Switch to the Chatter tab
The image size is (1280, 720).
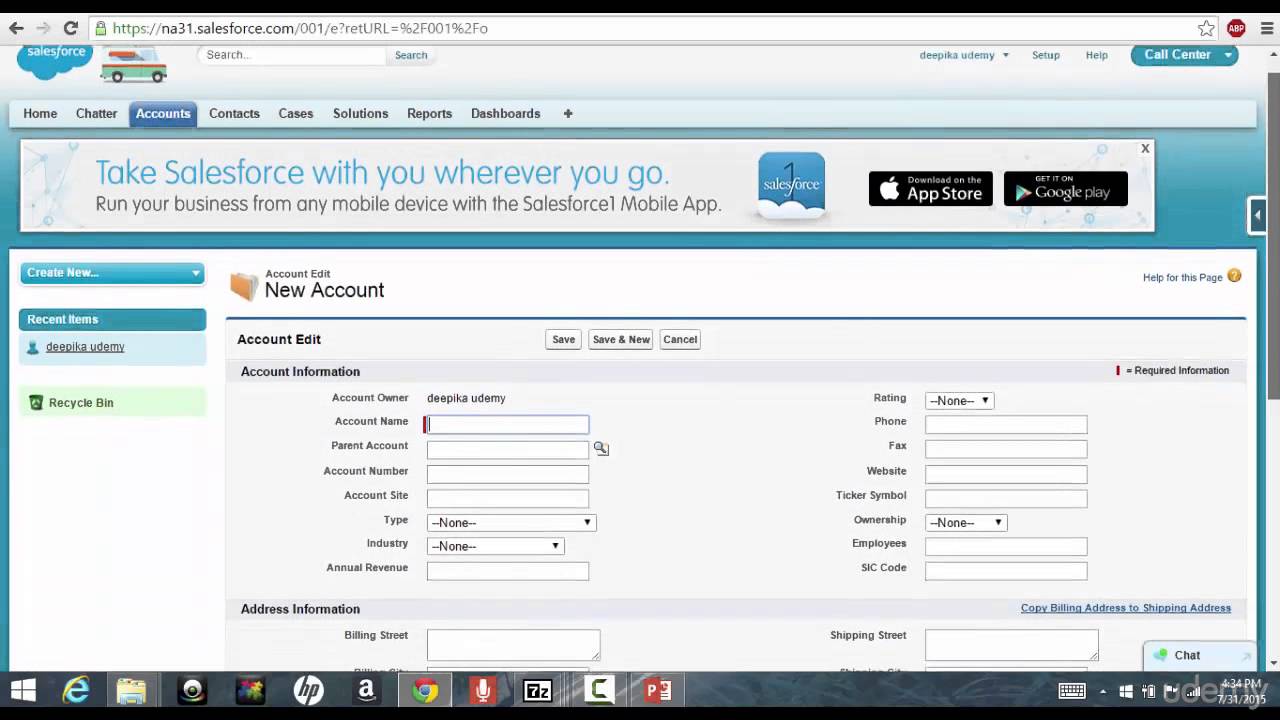tap(96, 114)
